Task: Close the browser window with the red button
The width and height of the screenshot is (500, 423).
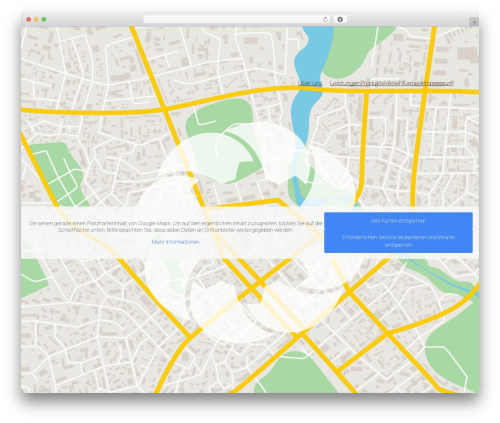Action: tap(29, 19)
